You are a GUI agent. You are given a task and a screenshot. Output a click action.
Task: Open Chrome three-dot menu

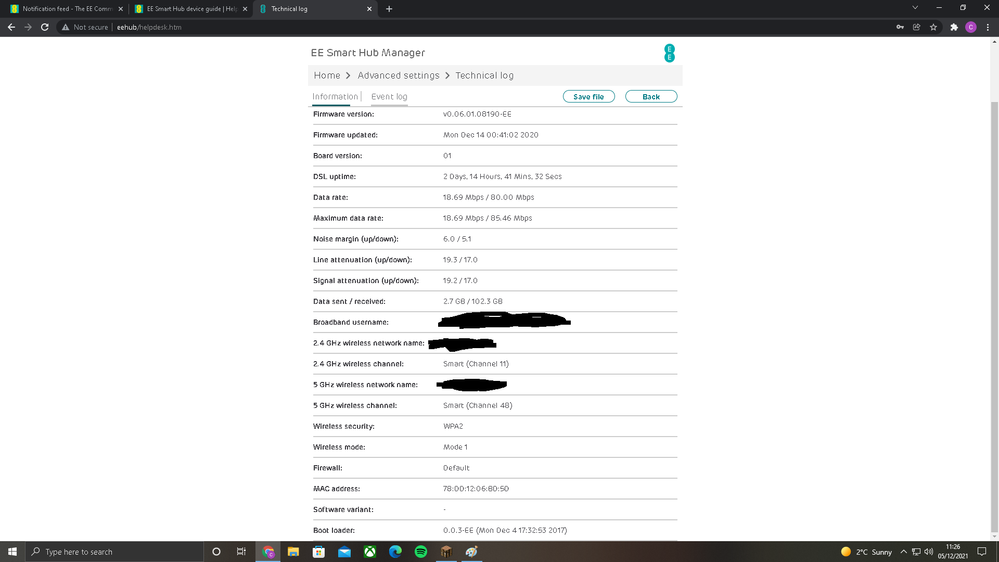(x=988, y=27)
